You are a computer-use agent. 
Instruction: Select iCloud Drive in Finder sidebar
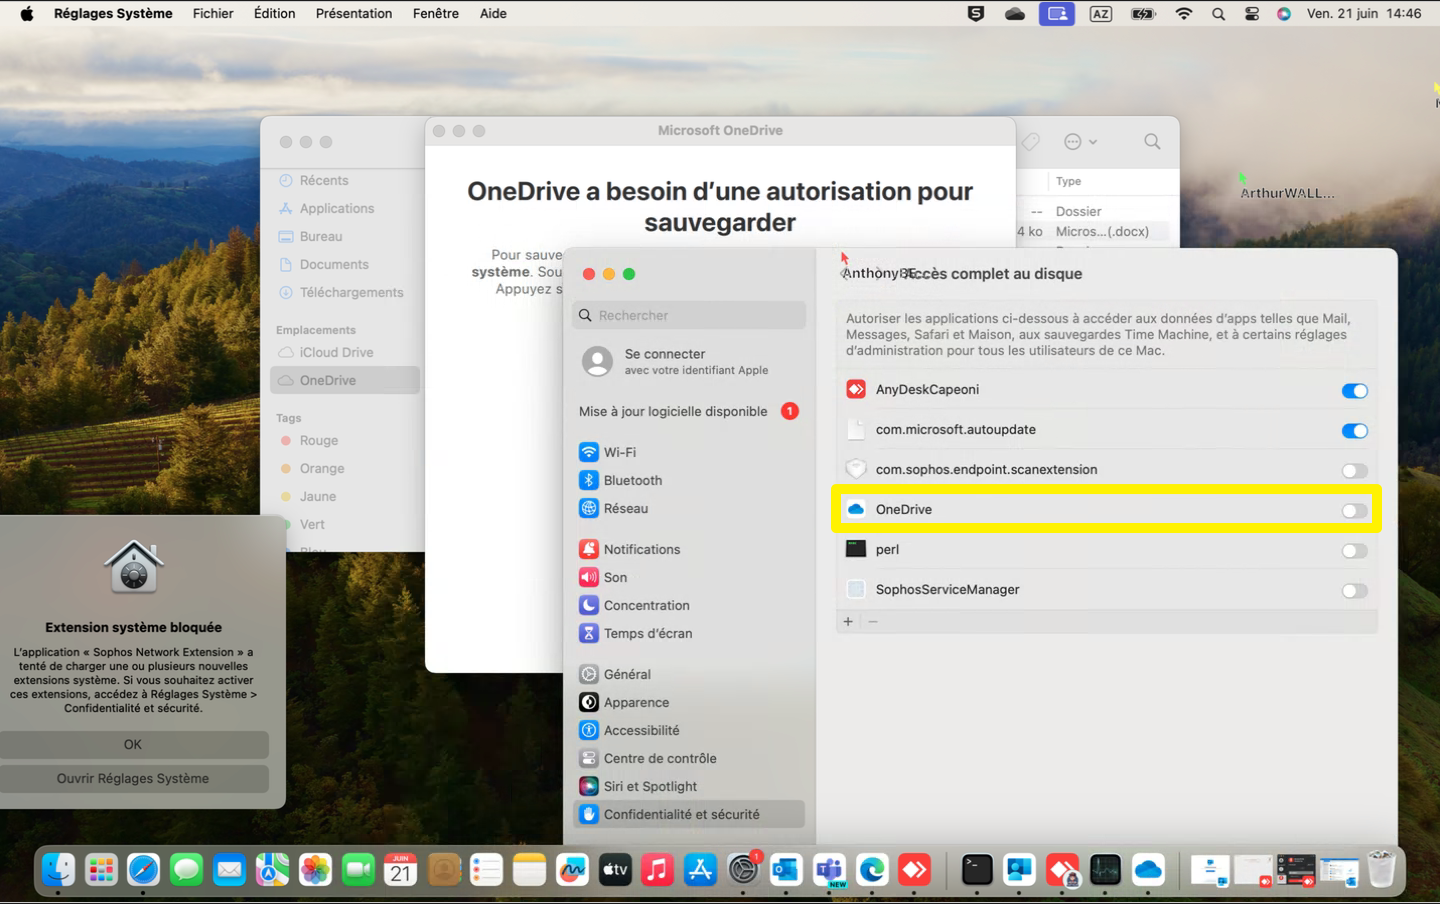pyautogui.click(x=345, y=352)
